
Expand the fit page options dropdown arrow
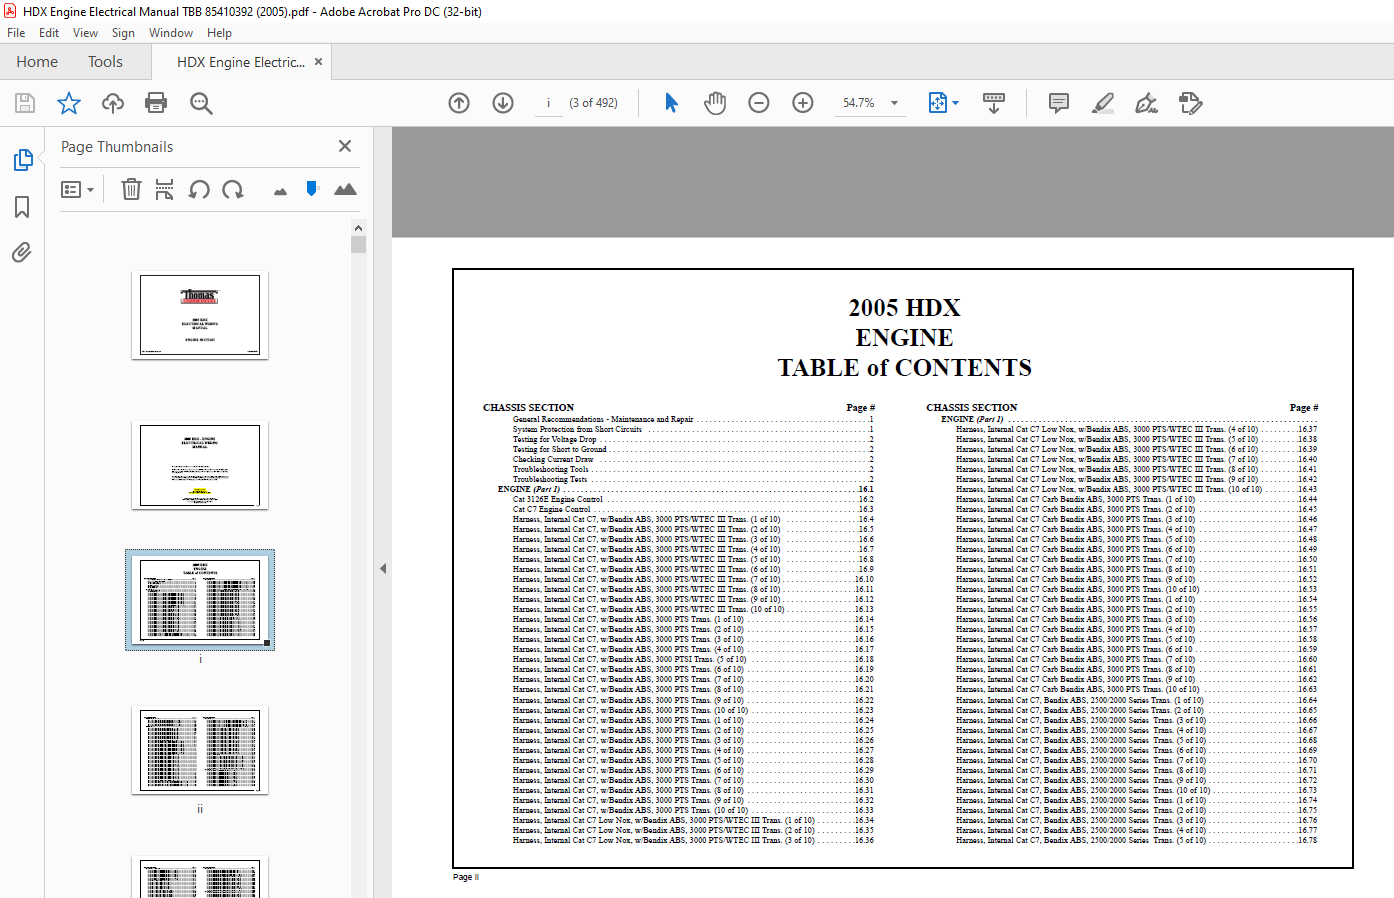pos(956,103)
